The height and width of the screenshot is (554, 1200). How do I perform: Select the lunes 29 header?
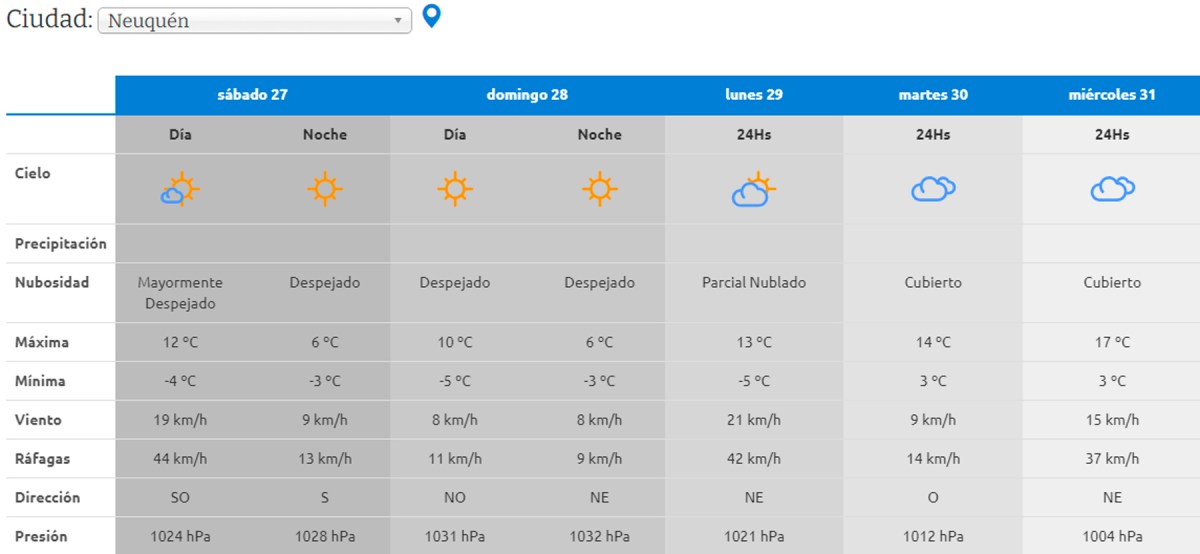click(x=753, y=95)
